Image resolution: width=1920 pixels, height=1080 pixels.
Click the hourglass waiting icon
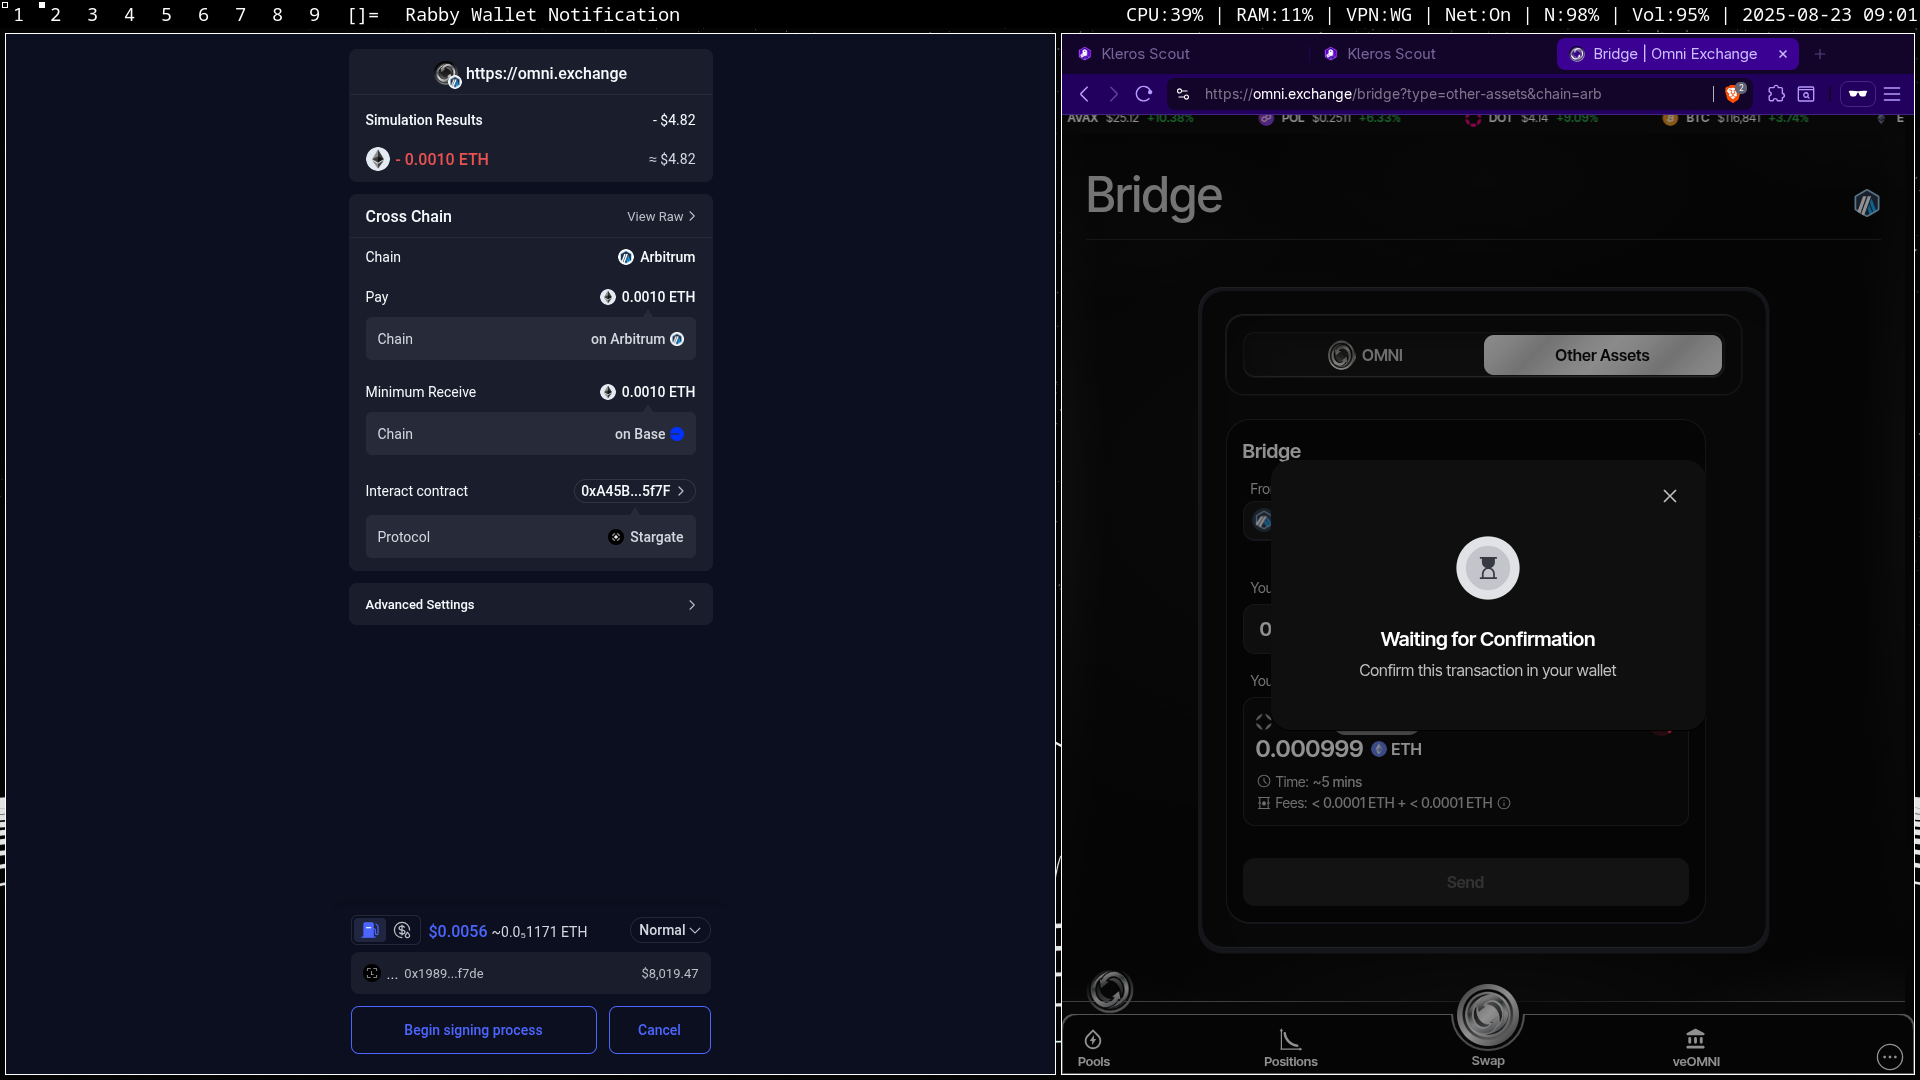pos(1488,568)
